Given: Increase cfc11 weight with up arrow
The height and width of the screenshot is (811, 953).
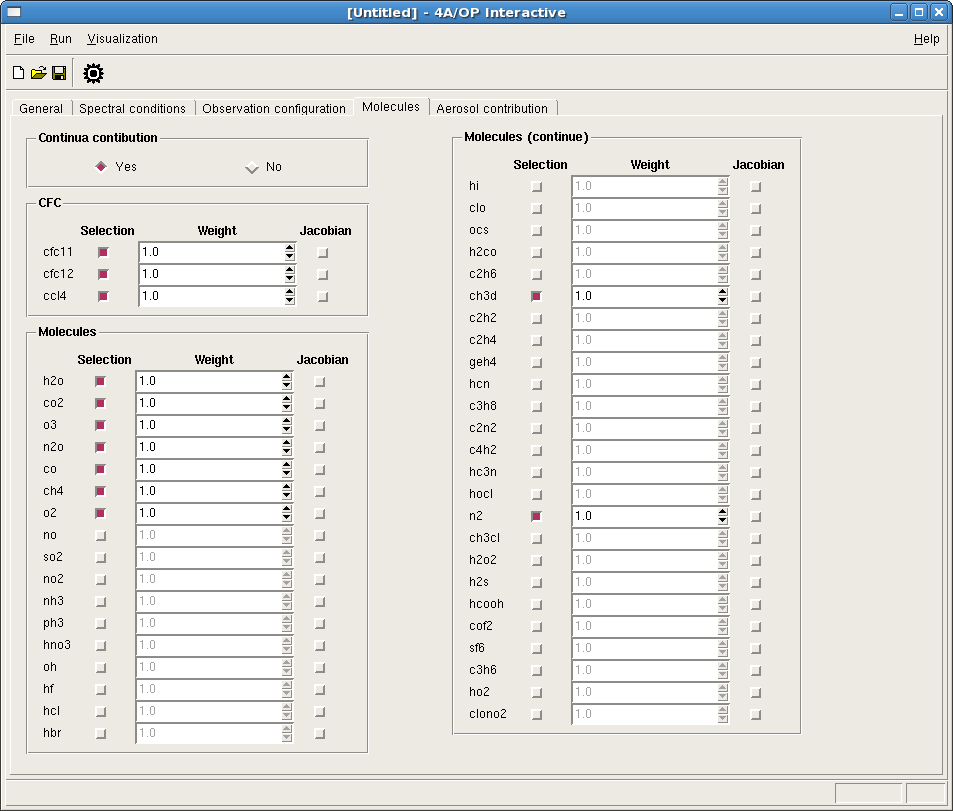Looking at the screenshot, I should 289,247.
